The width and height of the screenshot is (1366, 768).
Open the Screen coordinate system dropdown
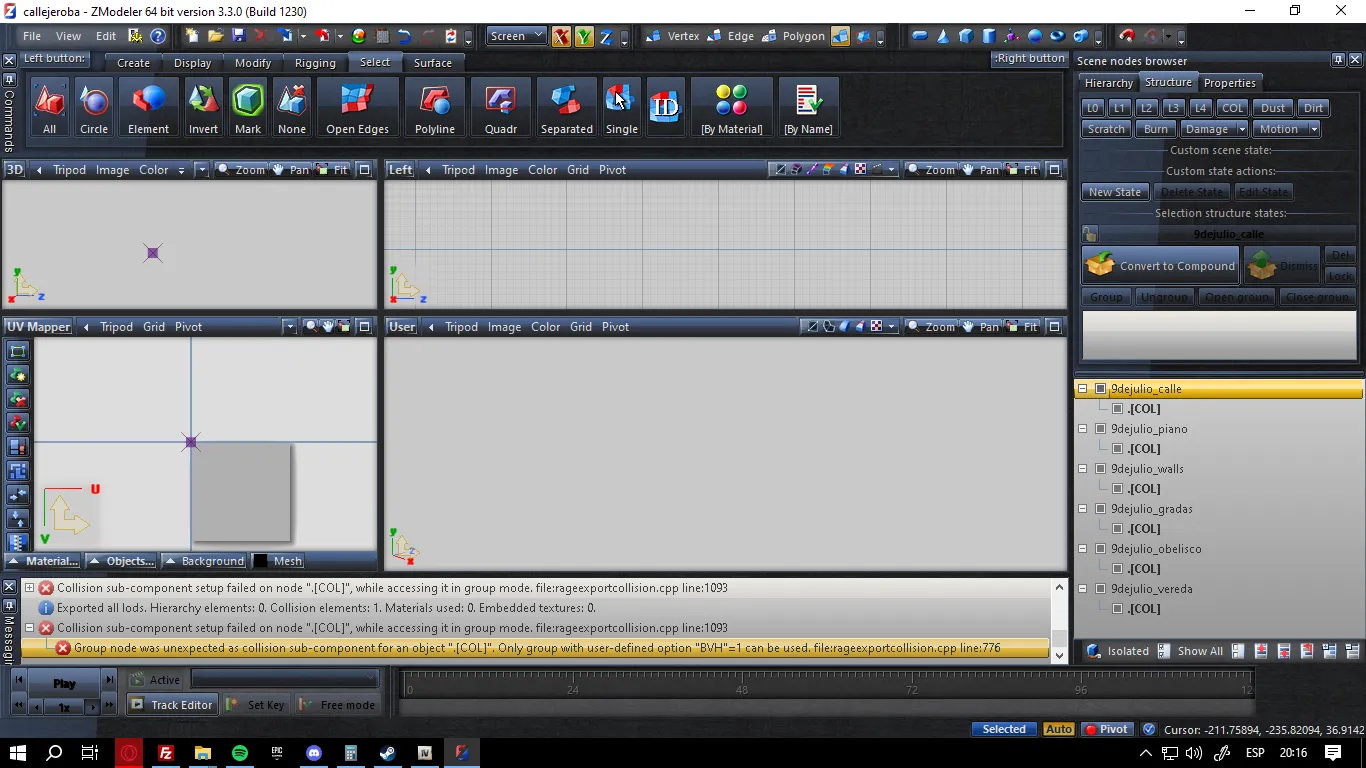[516, 36]
